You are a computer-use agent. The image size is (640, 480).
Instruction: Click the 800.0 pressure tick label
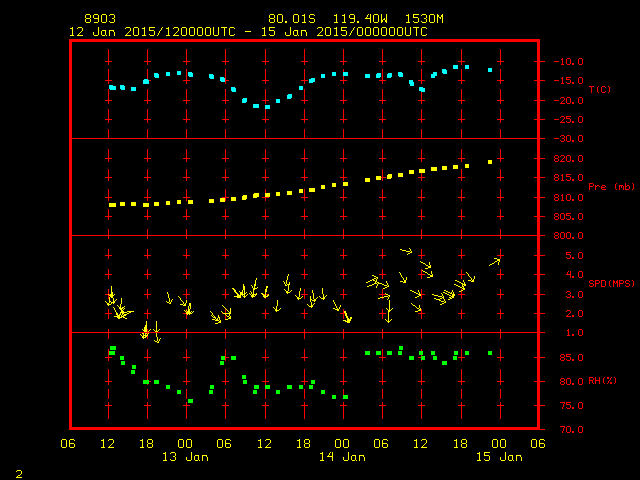[568, 236]
